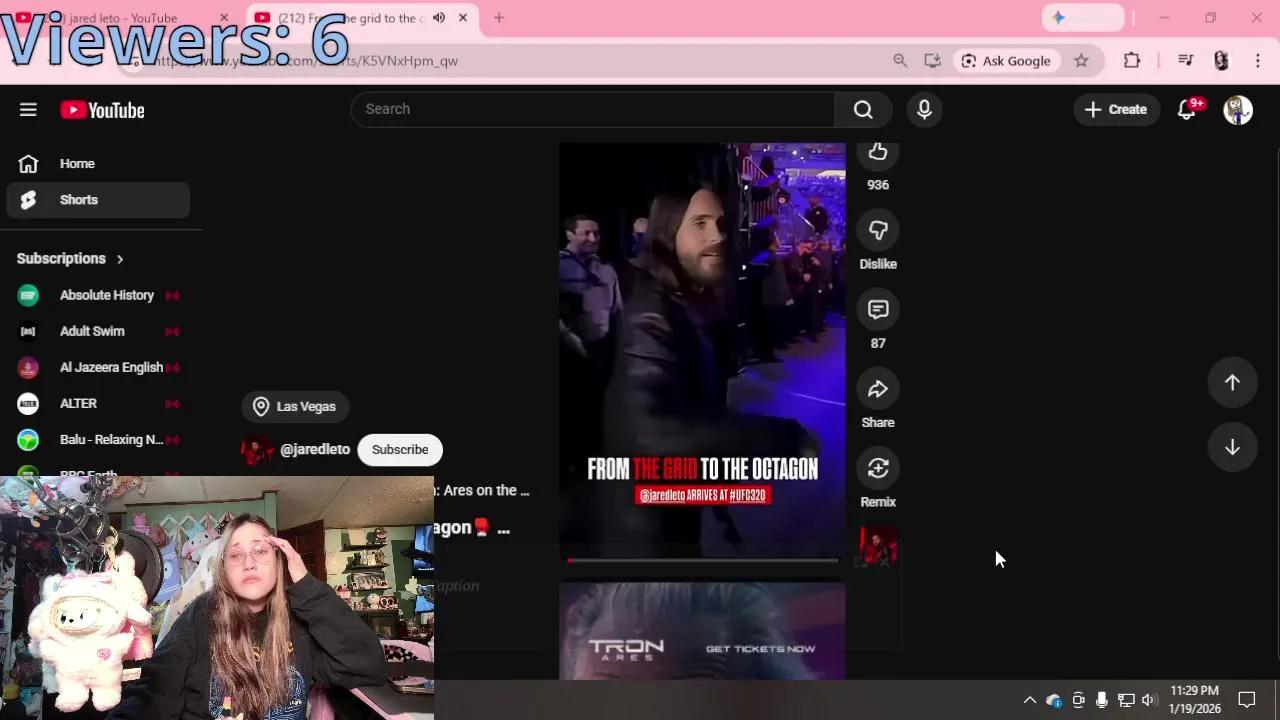
Task: Subscribe to @jaredleto
Action: pyautogui.click(x=400, y=450)
